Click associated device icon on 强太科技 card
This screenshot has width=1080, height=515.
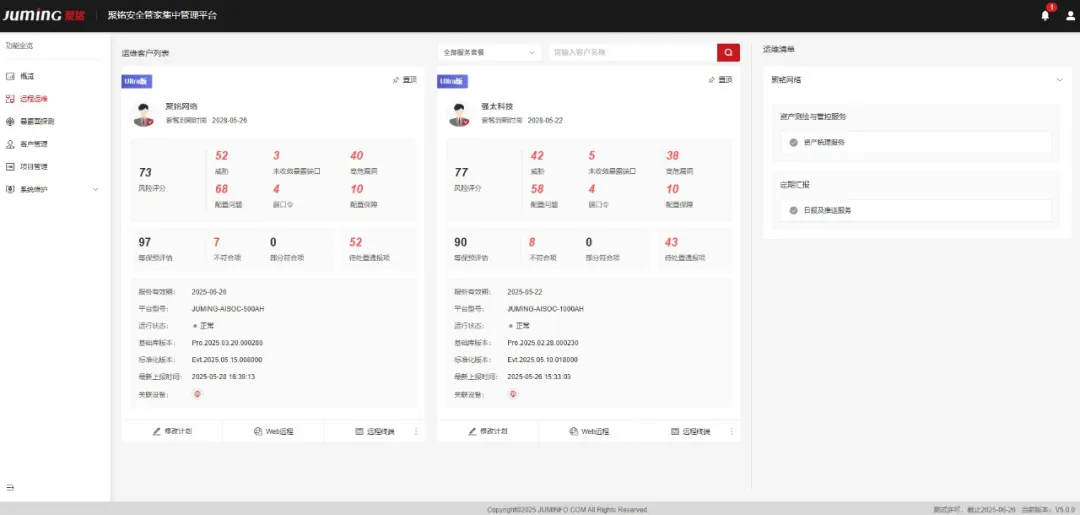513,394
